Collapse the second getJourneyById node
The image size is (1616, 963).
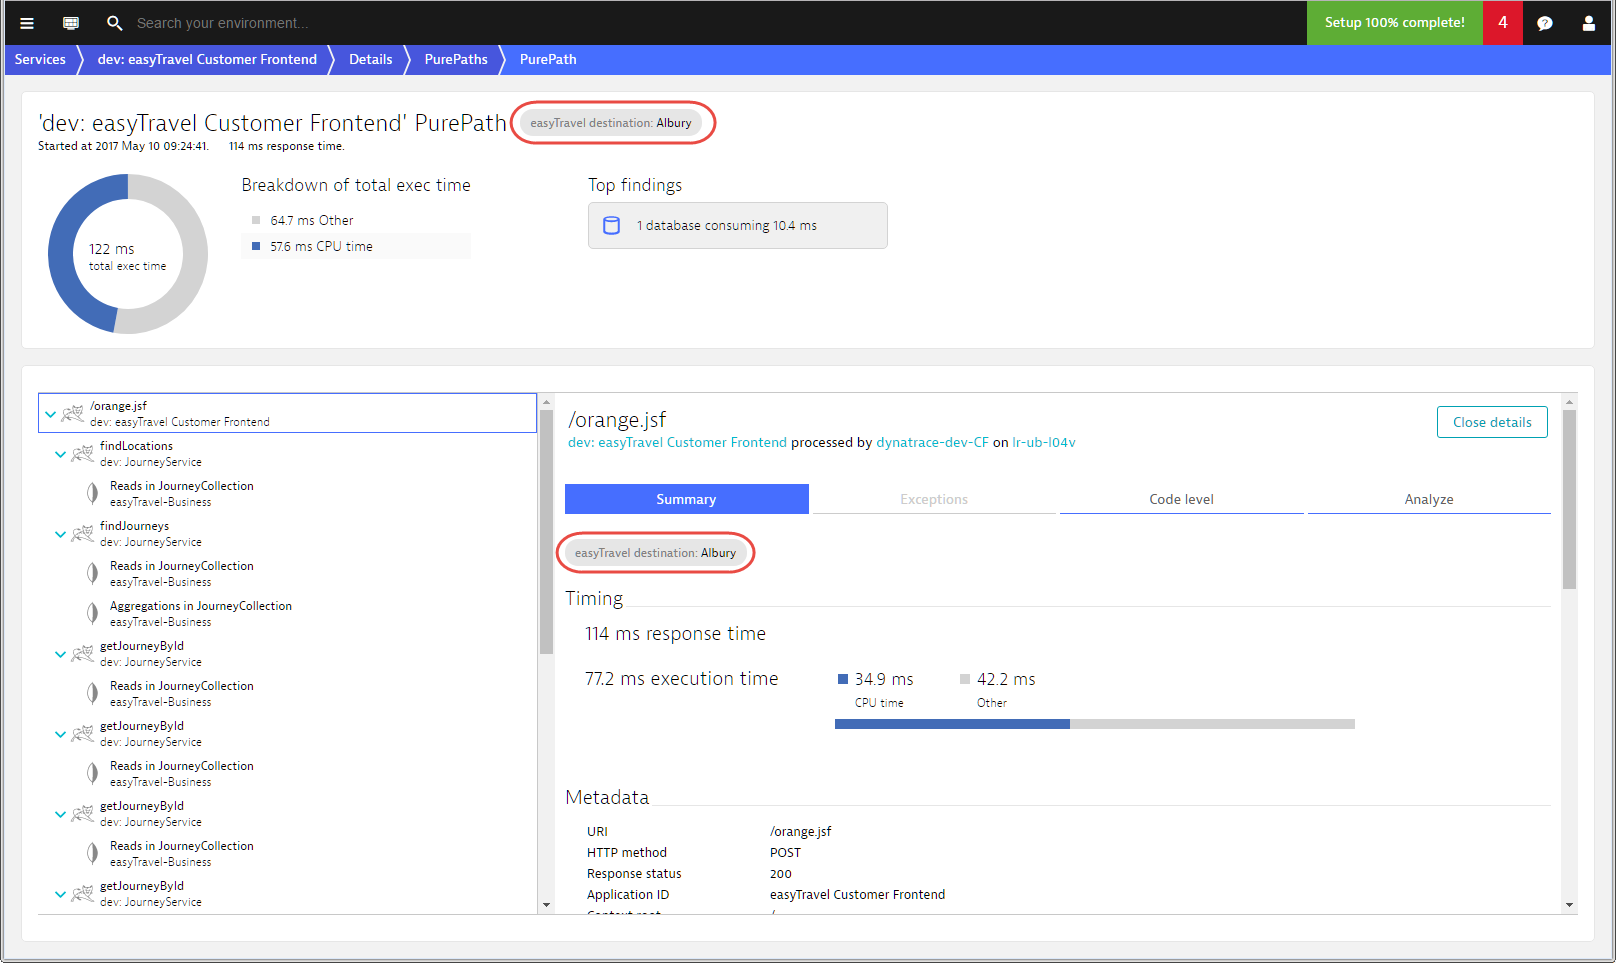[60, 734]
